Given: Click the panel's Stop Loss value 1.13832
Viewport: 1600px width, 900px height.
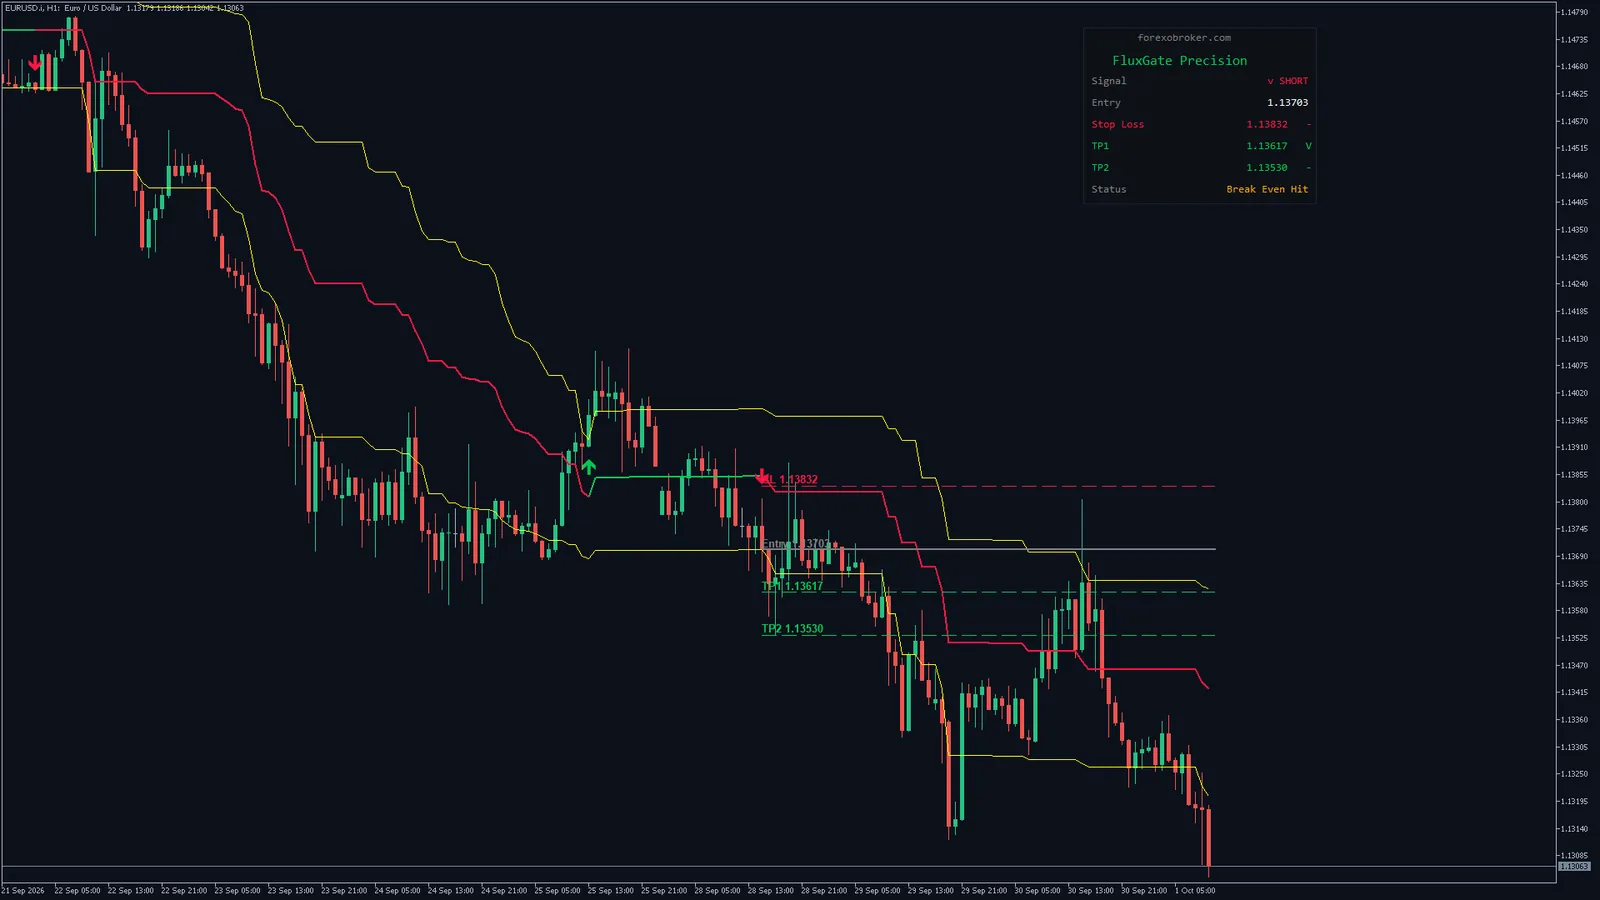Looking at the screenshot, I should (x=1267, y=125).
